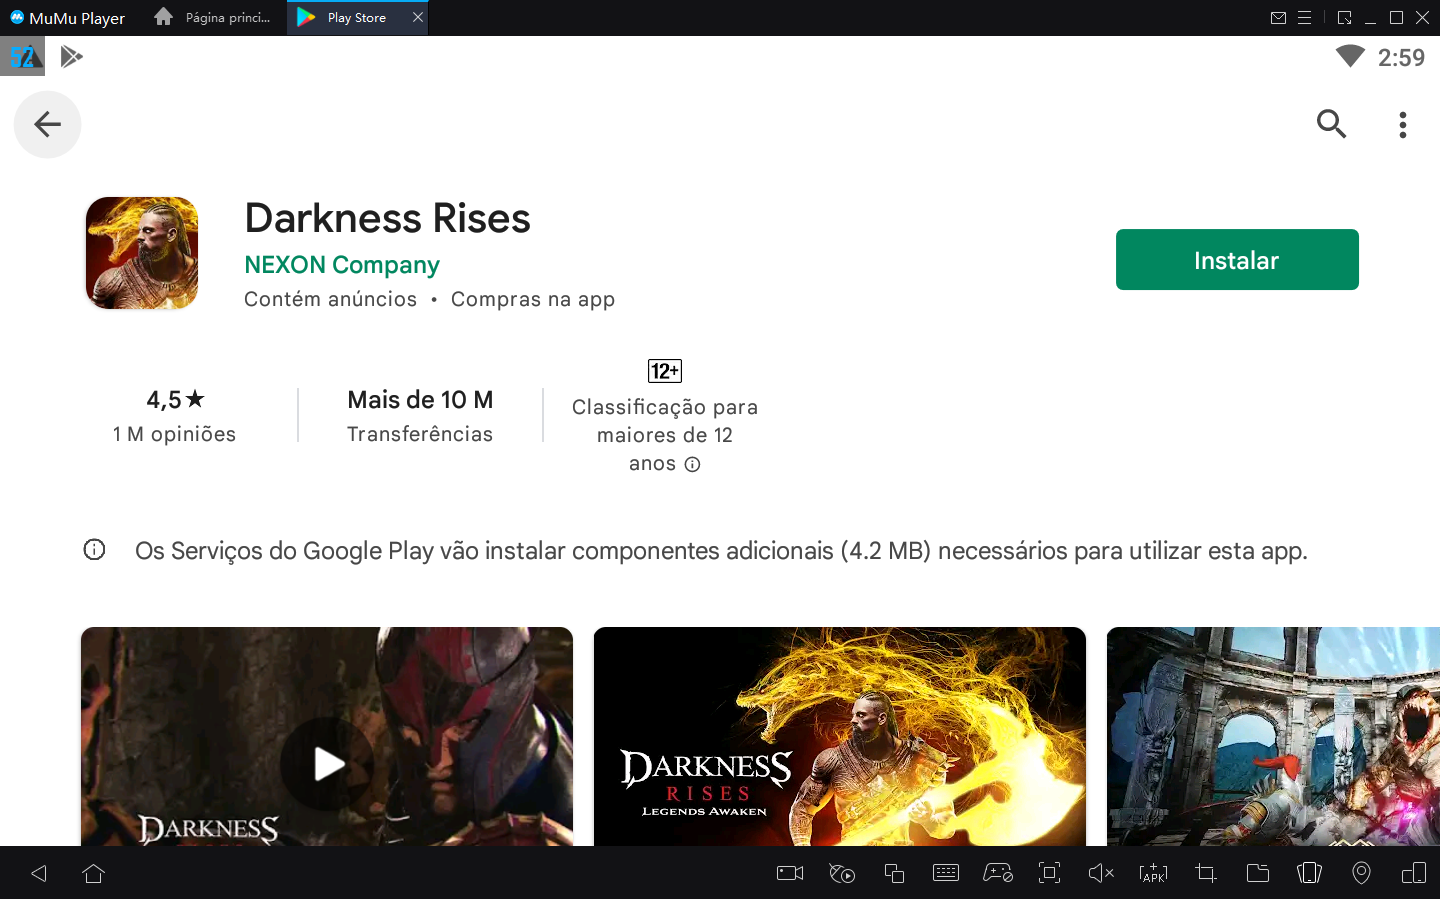
Task: Open the APK installer icon
Action: (1153, 872)
